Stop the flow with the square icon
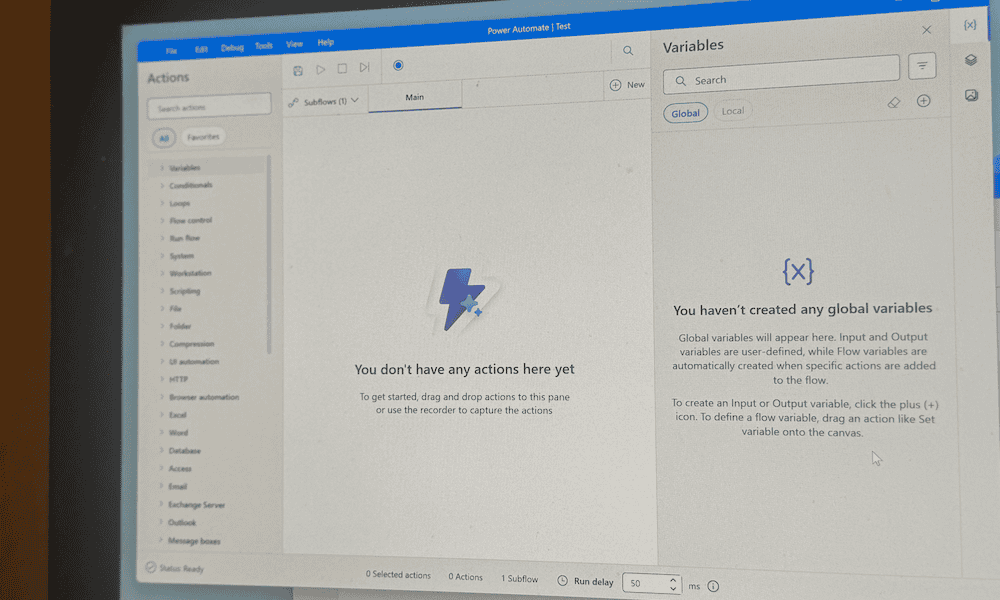The height and width of the screenshot is (600, 1000). click(342, 68)
